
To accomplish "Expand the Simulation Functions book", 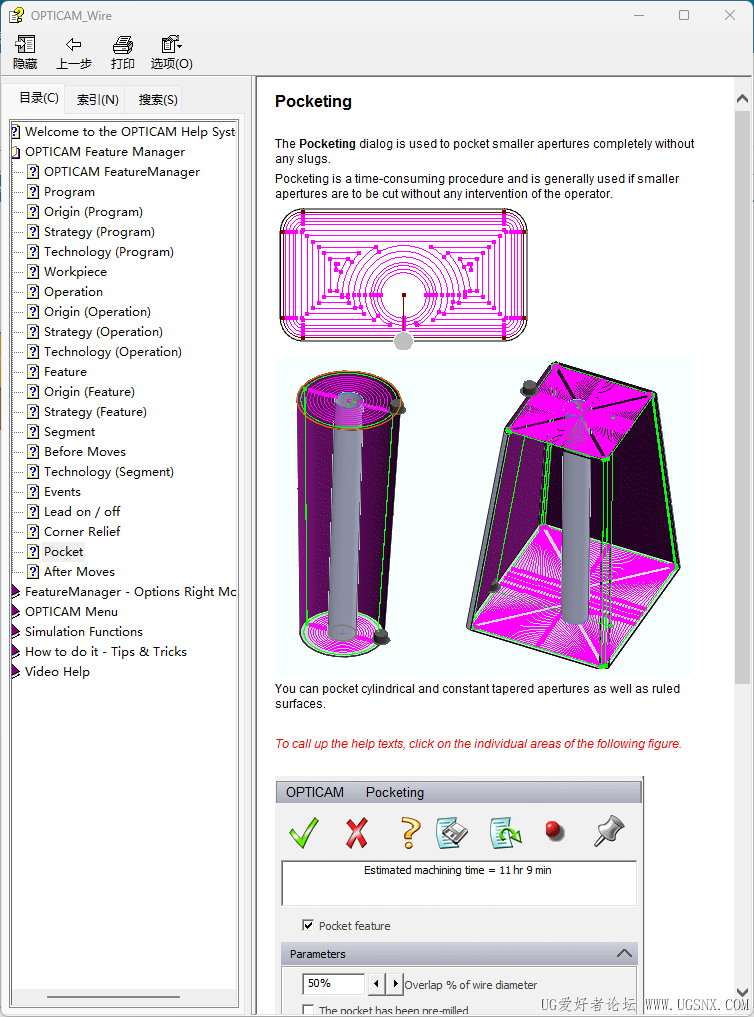I will pyautogui.click(x=16, y=632).
